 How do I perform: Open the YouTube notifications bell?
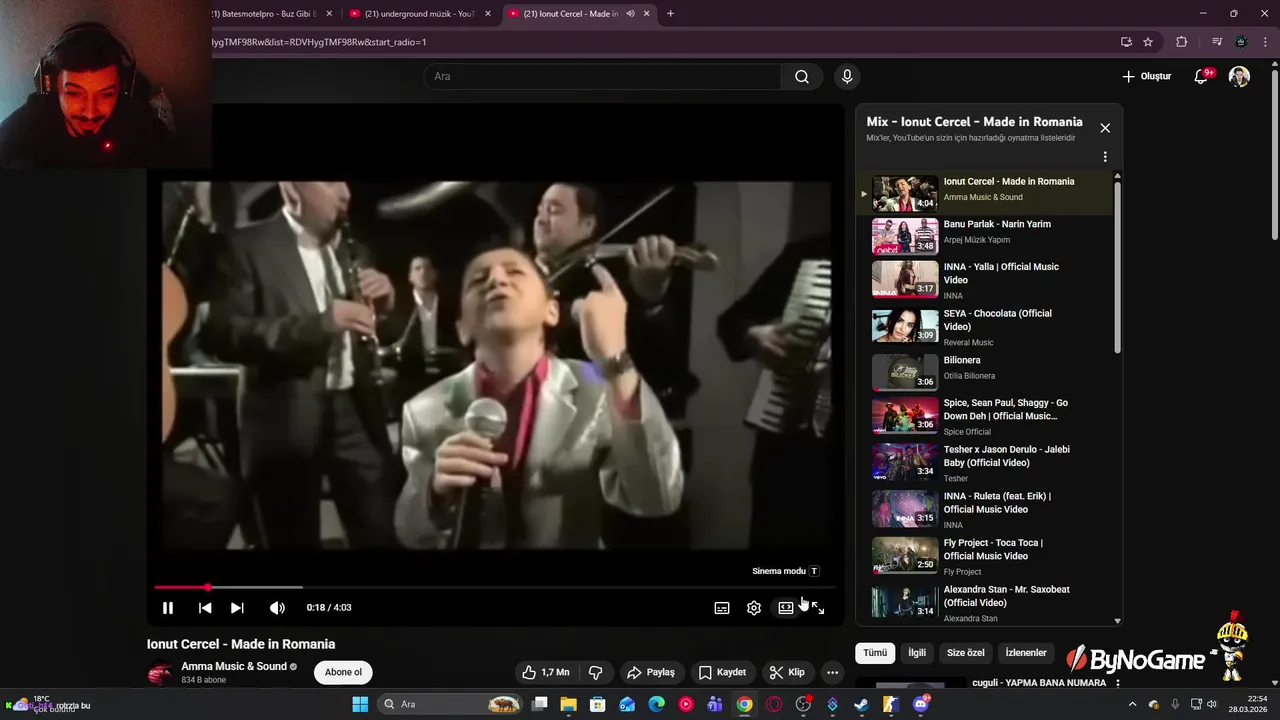point(1202,76)
